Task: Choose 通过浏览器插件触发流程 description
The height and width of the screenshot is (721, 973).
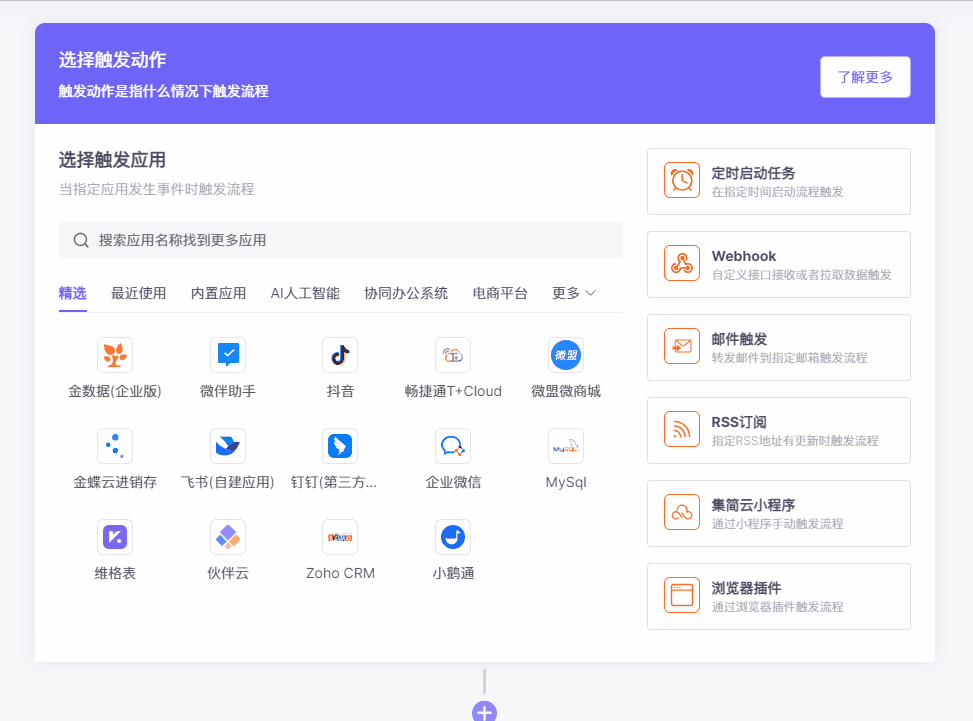Action: (x=778, y=607)
